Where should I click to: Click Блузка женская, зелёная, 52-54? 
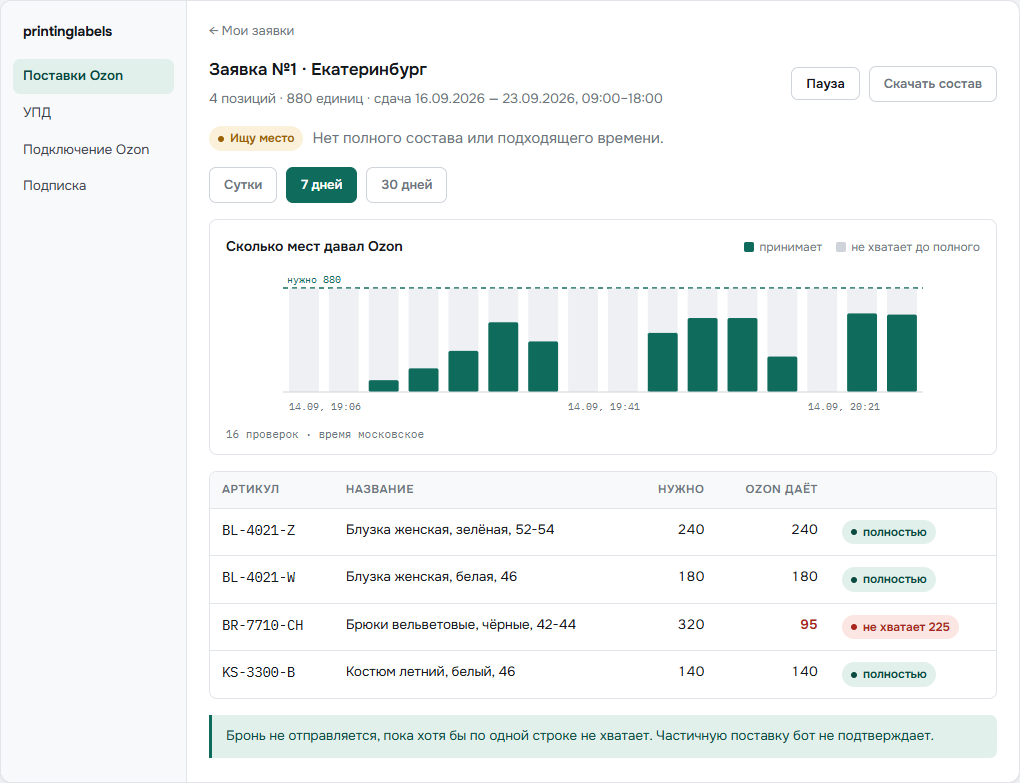[x=450, y=529]
